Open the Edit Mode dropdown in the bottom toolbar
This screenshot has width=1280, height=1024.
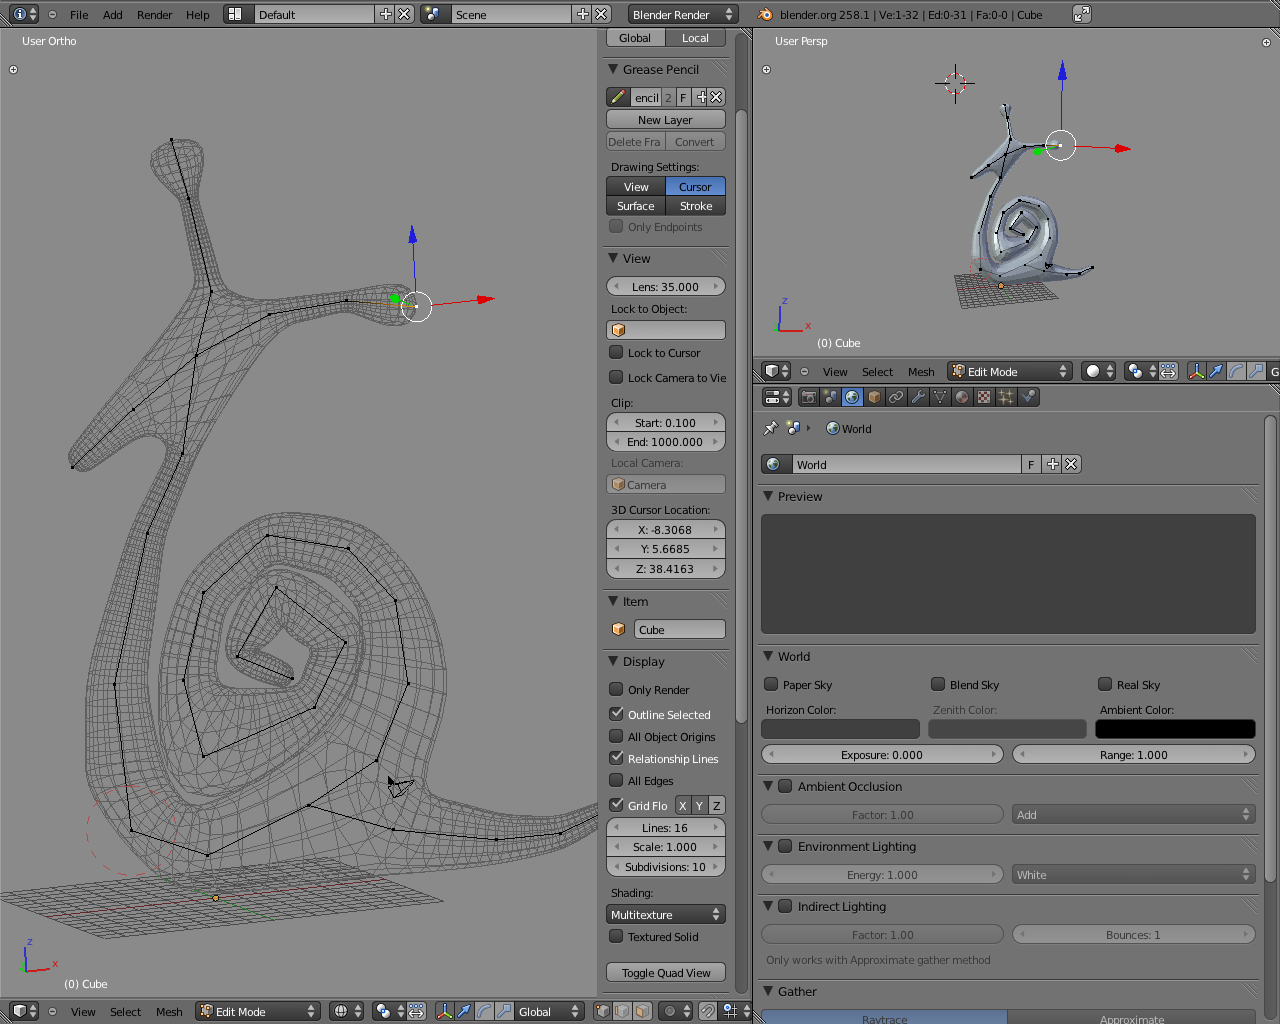(258, 1011)
